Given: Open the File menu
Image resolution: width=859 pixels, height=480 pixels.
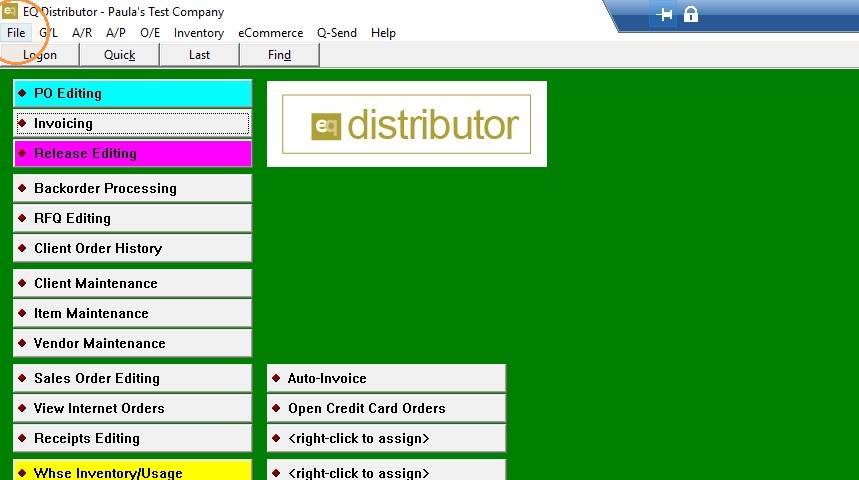Looking at the screenshot, I should 16,33.
